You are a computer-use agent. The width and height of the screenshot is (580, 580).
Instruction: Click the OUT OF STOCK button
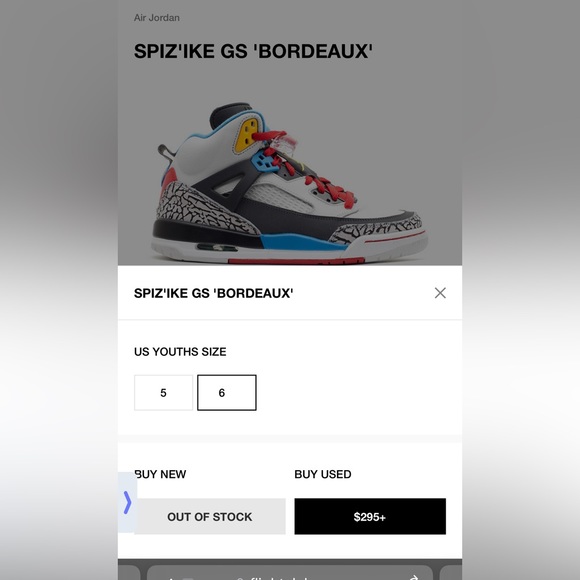coord(210,516)
